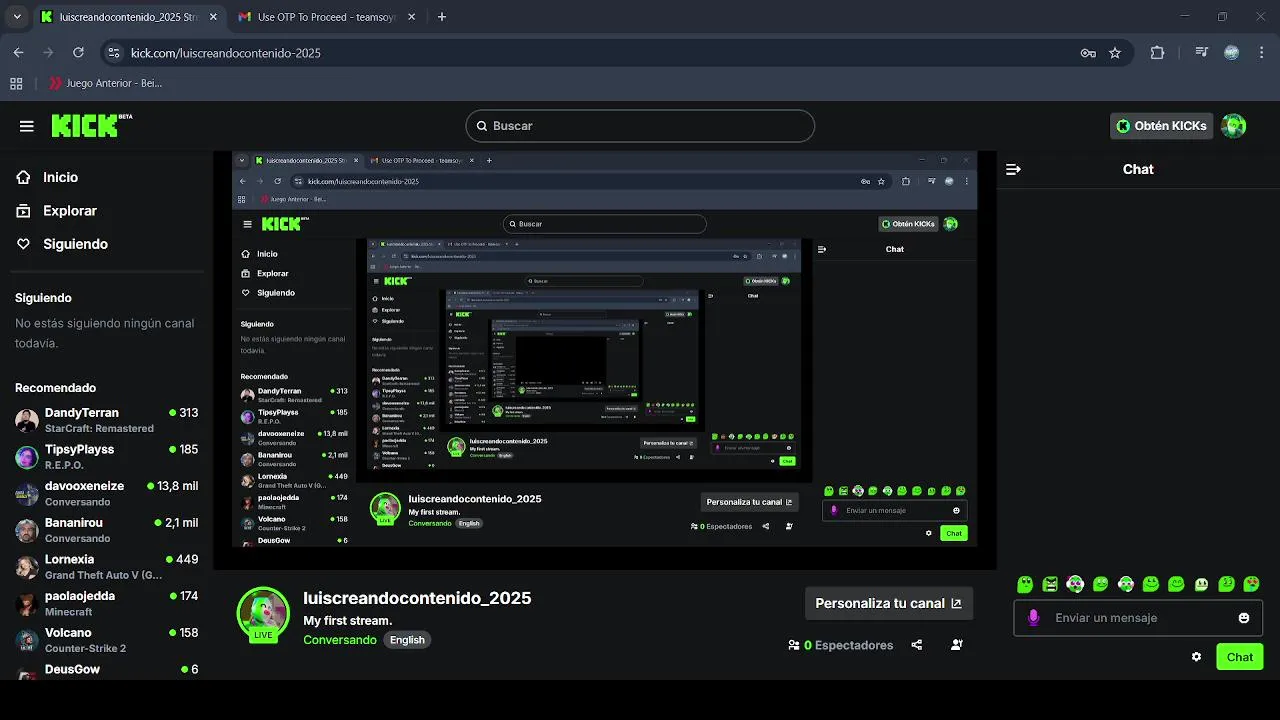Open chat settings with the gear icon
The image size is (1280, 720).
point(1196,657)
